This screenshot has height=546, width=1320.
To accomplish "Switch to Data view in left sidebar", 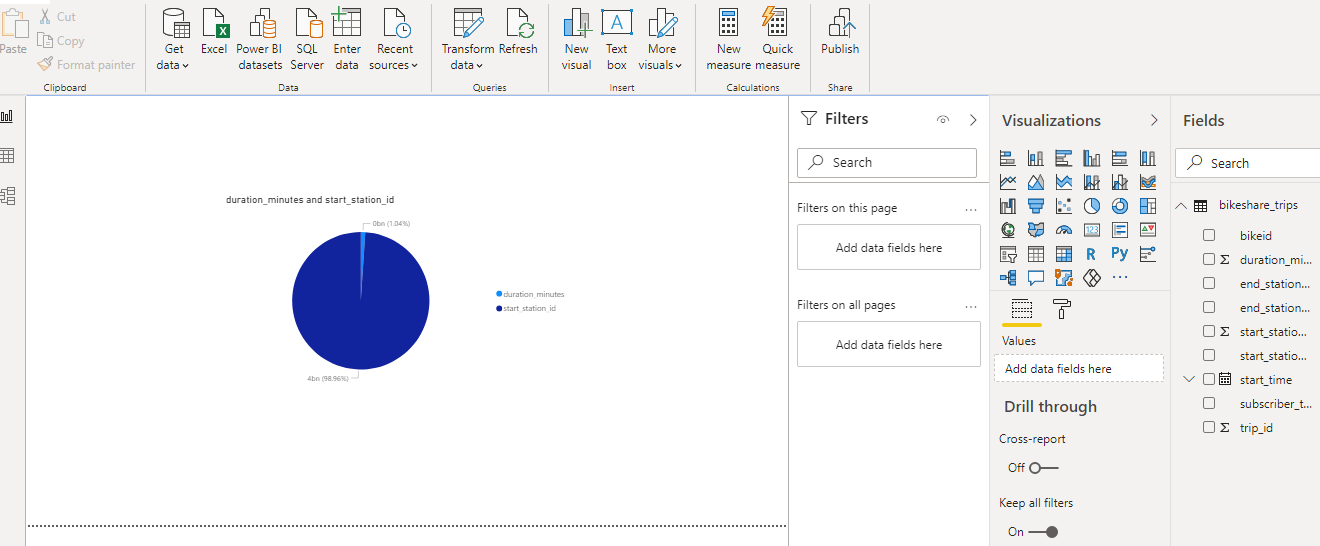I will 8,156.
